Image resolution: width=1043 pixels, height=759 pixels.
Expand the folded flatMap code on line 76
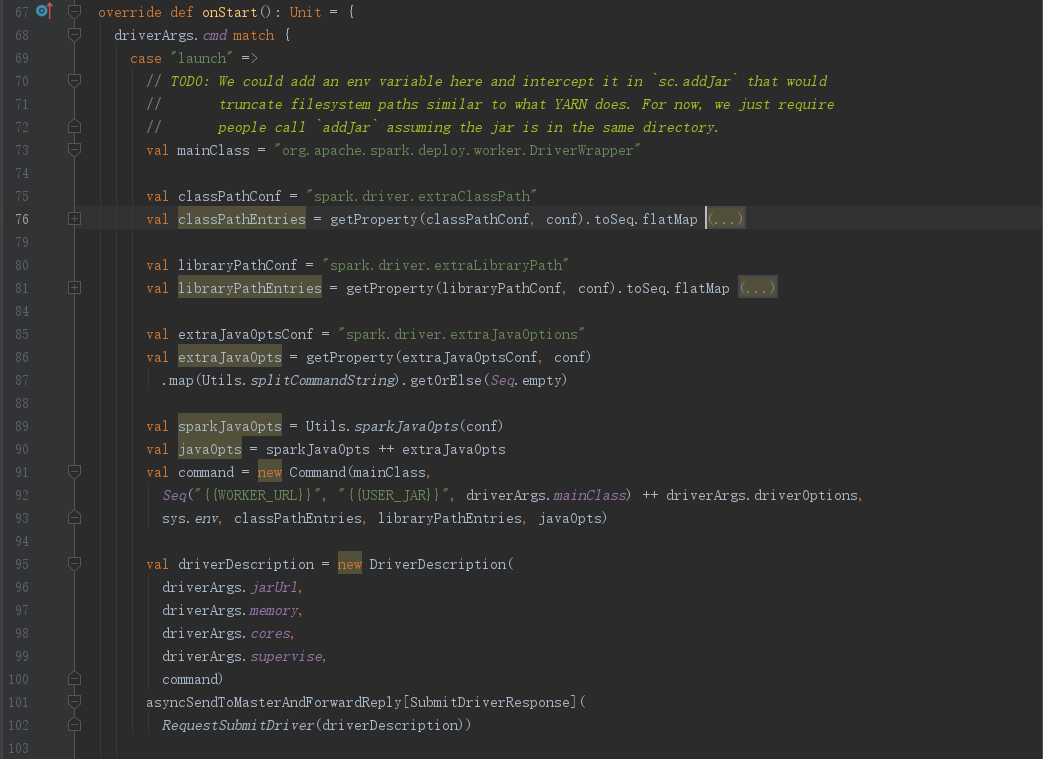[x=76, y=218]
